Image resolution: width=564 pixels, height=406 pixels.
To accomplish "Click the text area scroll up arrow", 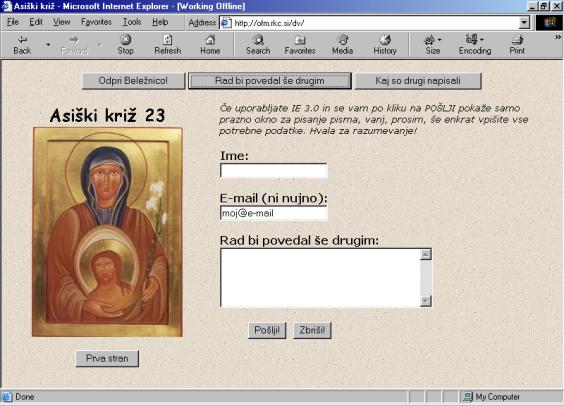I will [x=426, y=254].
